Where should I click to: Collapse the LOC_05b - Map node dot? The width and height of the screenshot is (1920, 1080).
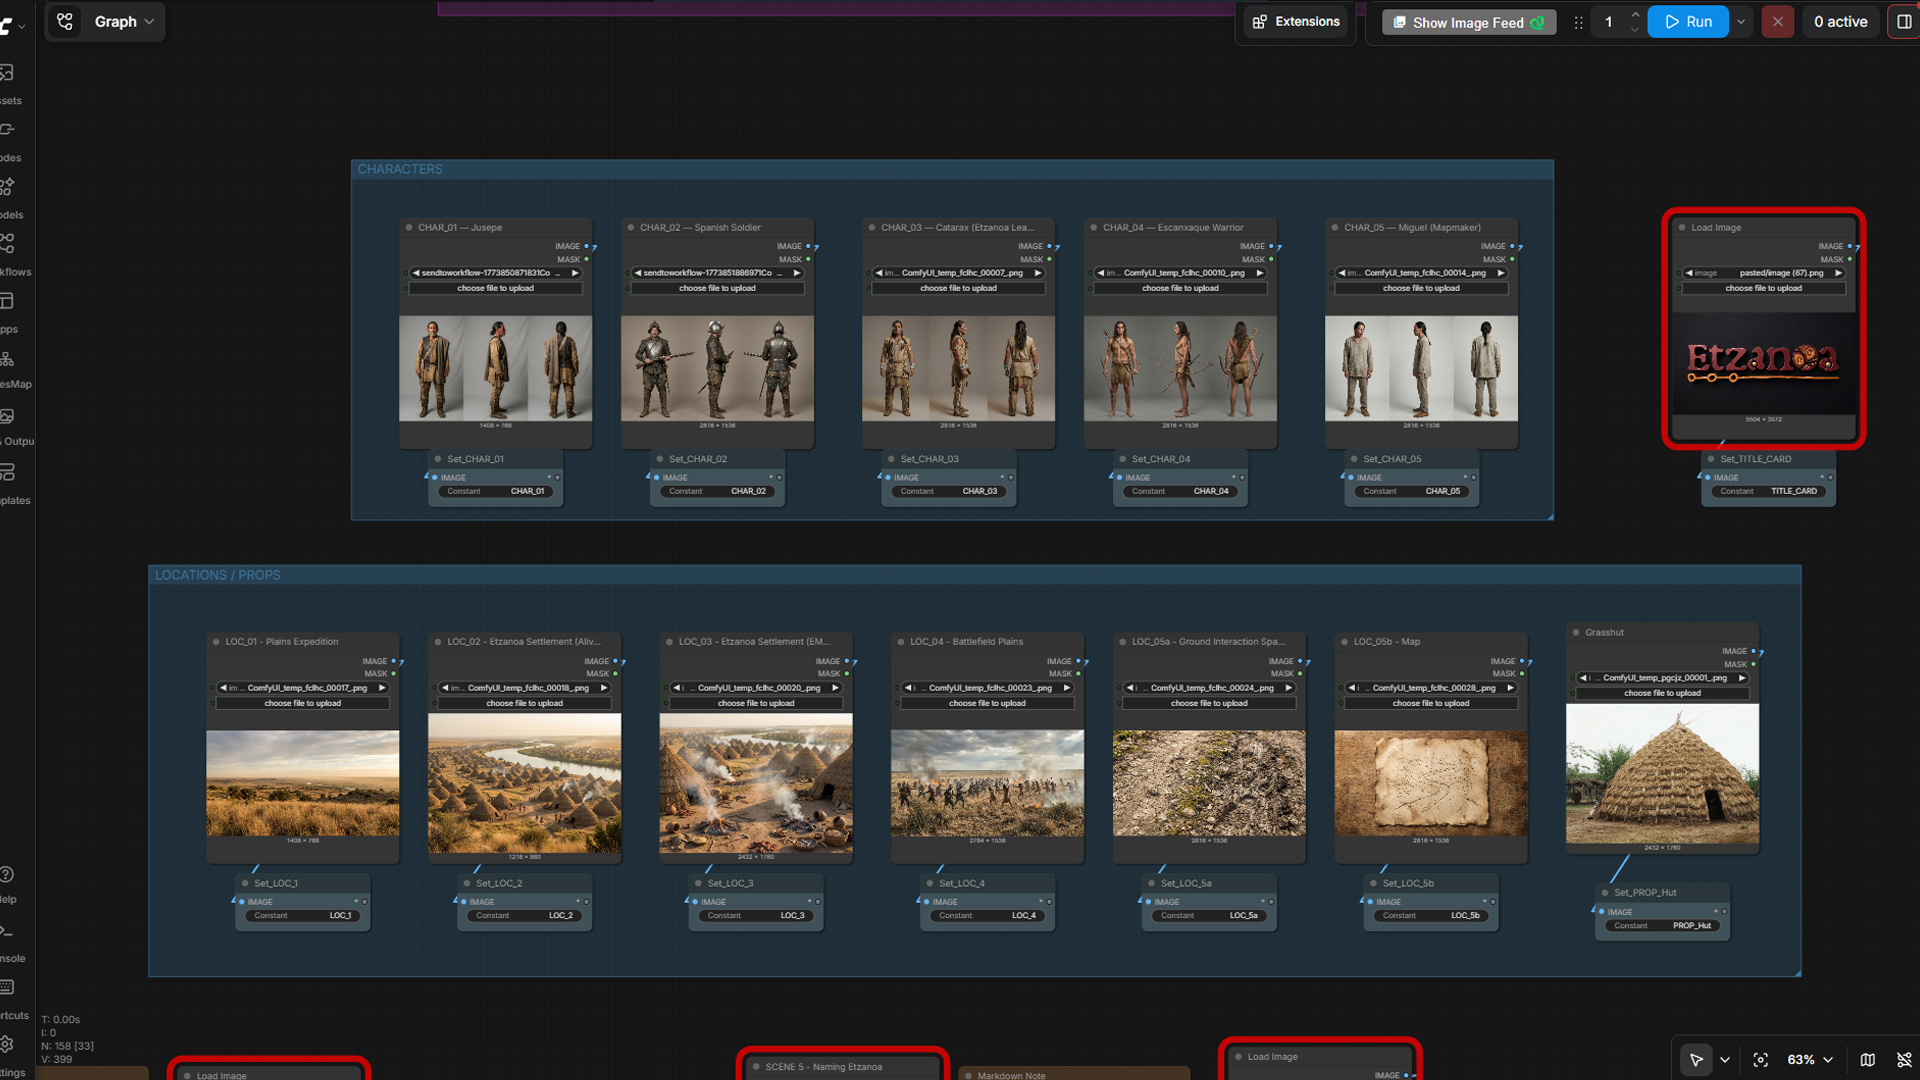[x=1345, y=641]
